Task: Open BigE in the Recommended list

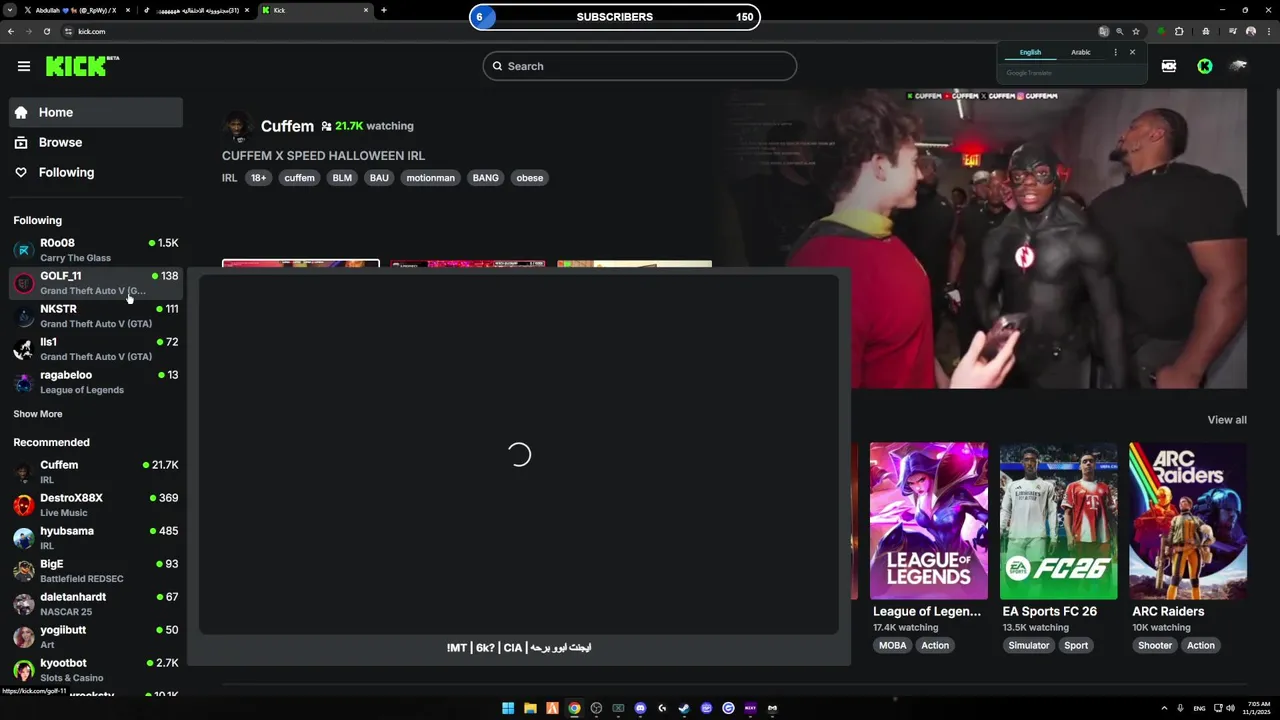Action: tap(96, 571)
